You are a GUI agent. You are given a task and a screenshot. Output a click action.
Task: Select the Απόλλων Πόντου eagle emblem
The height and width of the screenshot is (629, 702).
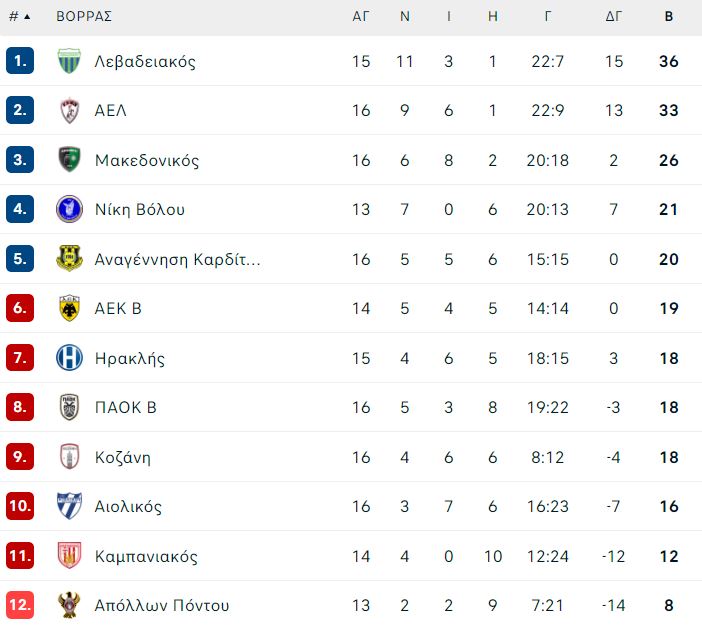pos(69,605)
